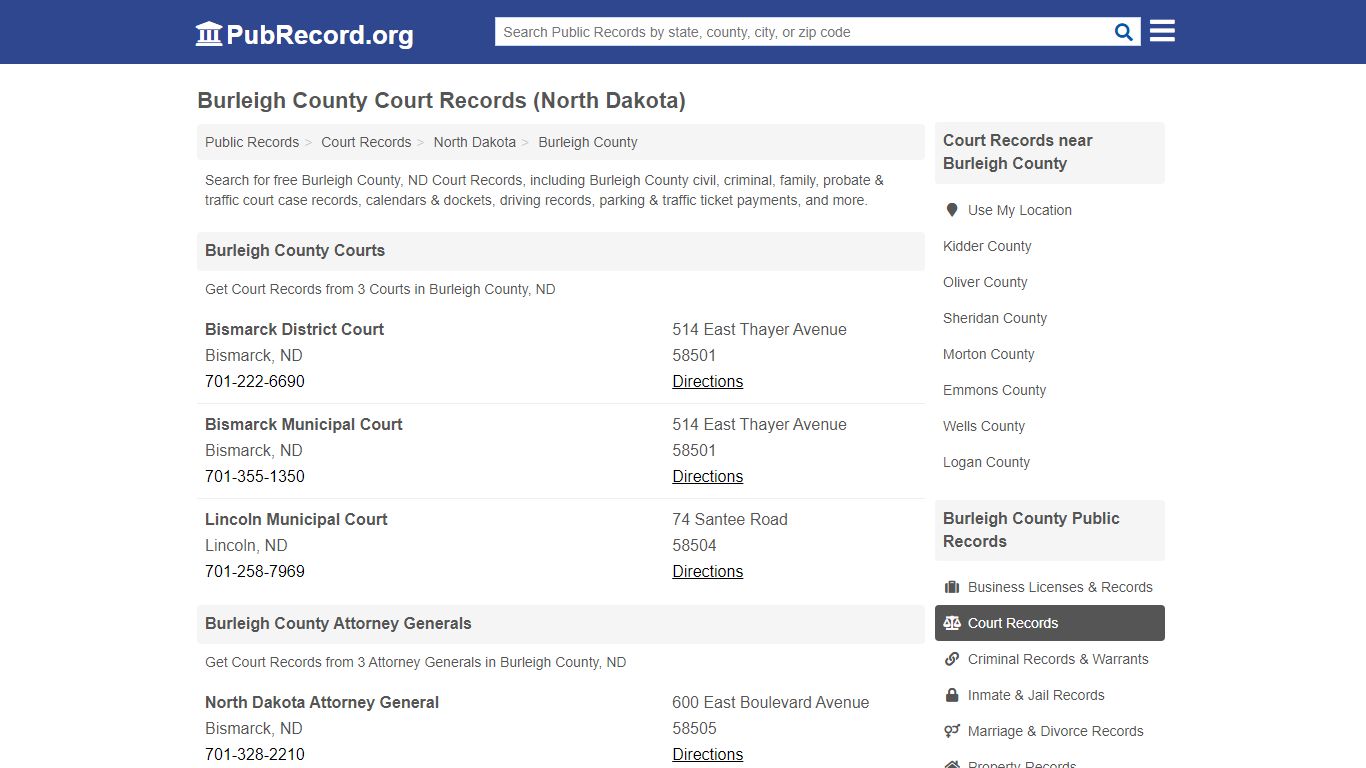
Task: Click the Inmate & Jail padlock icon
Action: 952,695
